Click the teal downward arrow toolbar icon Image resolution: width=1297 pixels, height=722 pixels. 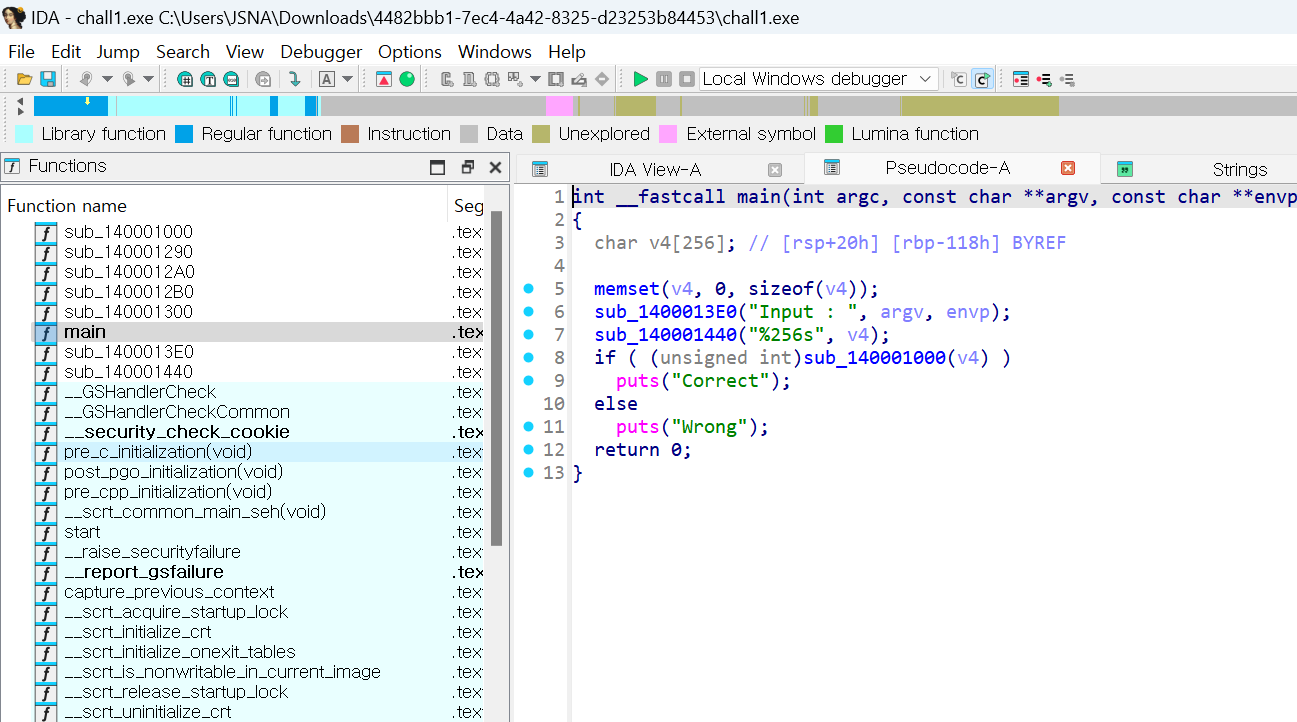(x=295, y=79)
